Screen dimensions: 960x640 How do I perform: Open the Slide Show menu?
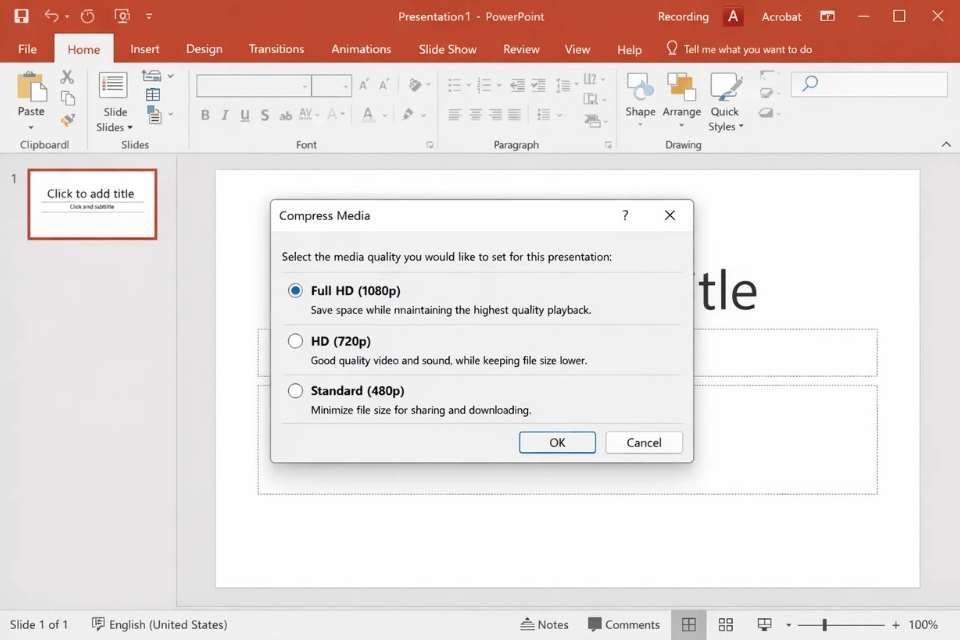click(x=446, y=48)
